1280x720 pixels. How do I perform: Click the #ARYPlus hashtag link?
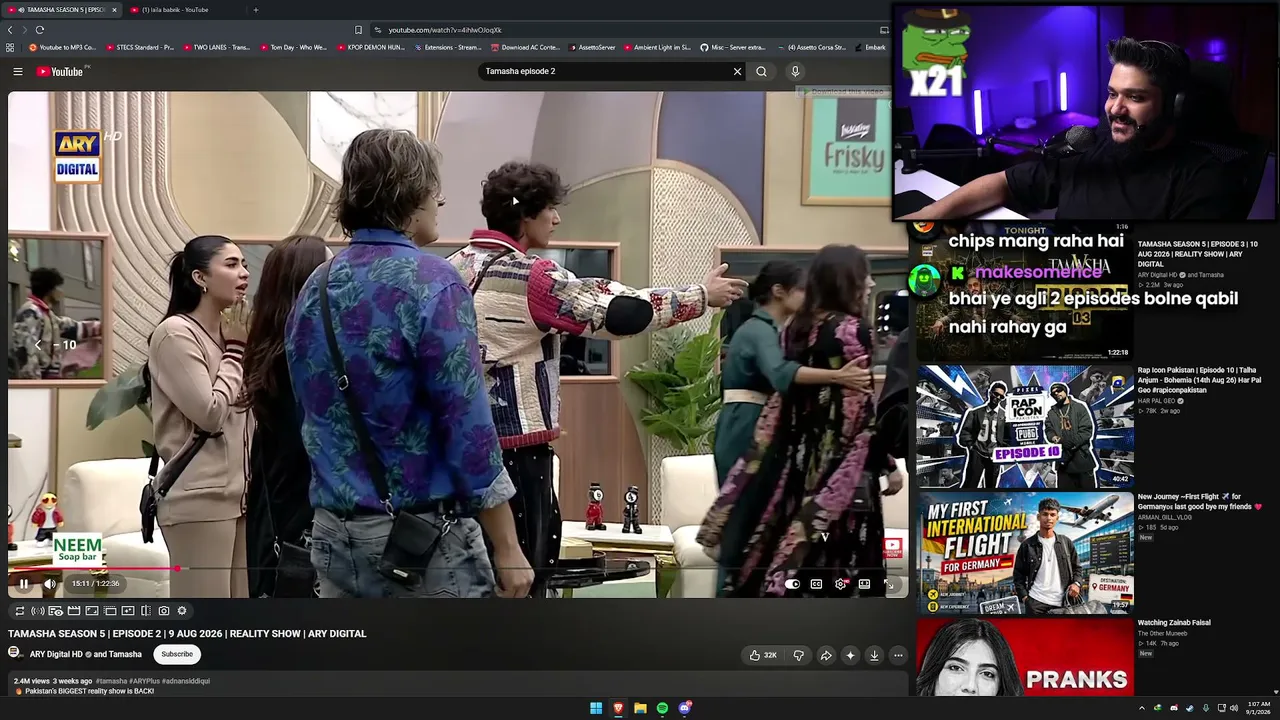[x=144, y=681]
